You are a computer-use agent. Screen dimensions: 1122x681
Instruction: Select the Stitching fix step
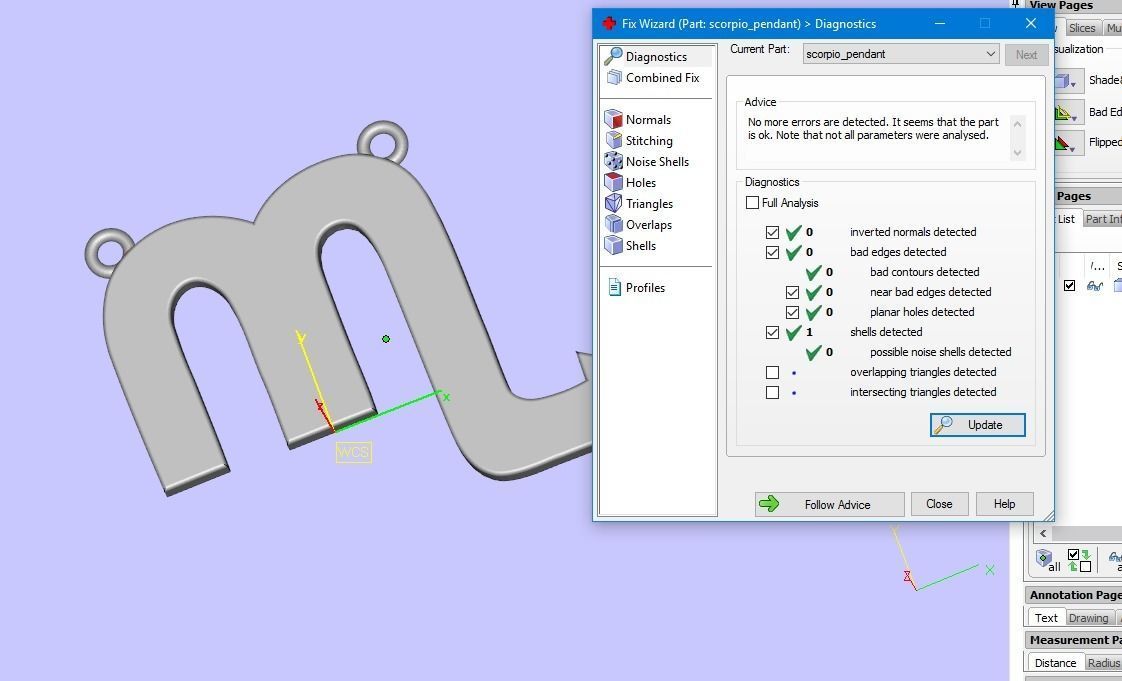639,140
